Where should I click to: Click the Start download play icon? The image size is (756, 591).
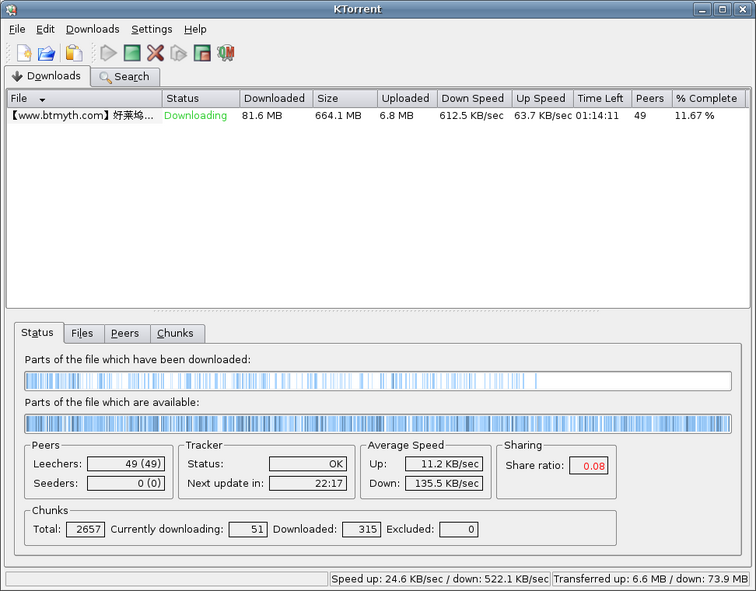(108, 53)
